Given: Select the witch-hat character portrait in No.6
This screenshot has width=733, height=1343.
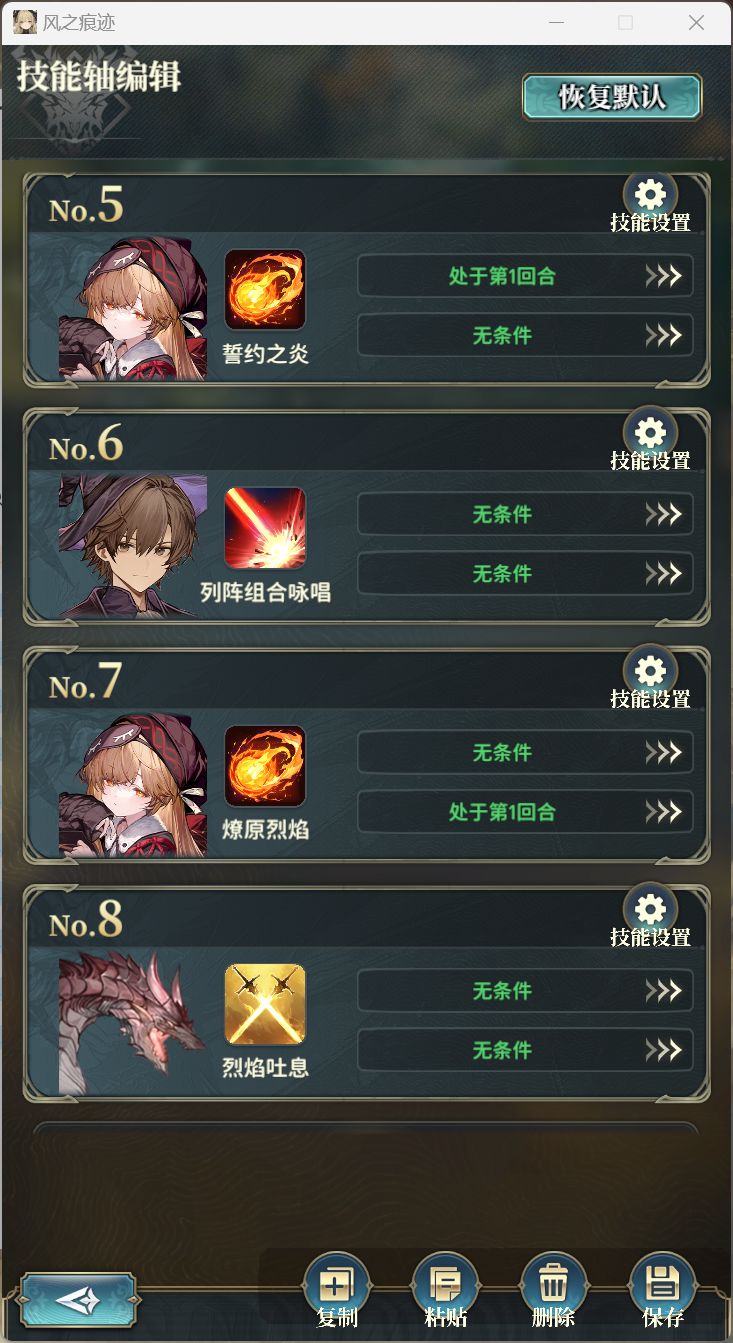Looking at the screenshot, I should (x=133, y=546).
